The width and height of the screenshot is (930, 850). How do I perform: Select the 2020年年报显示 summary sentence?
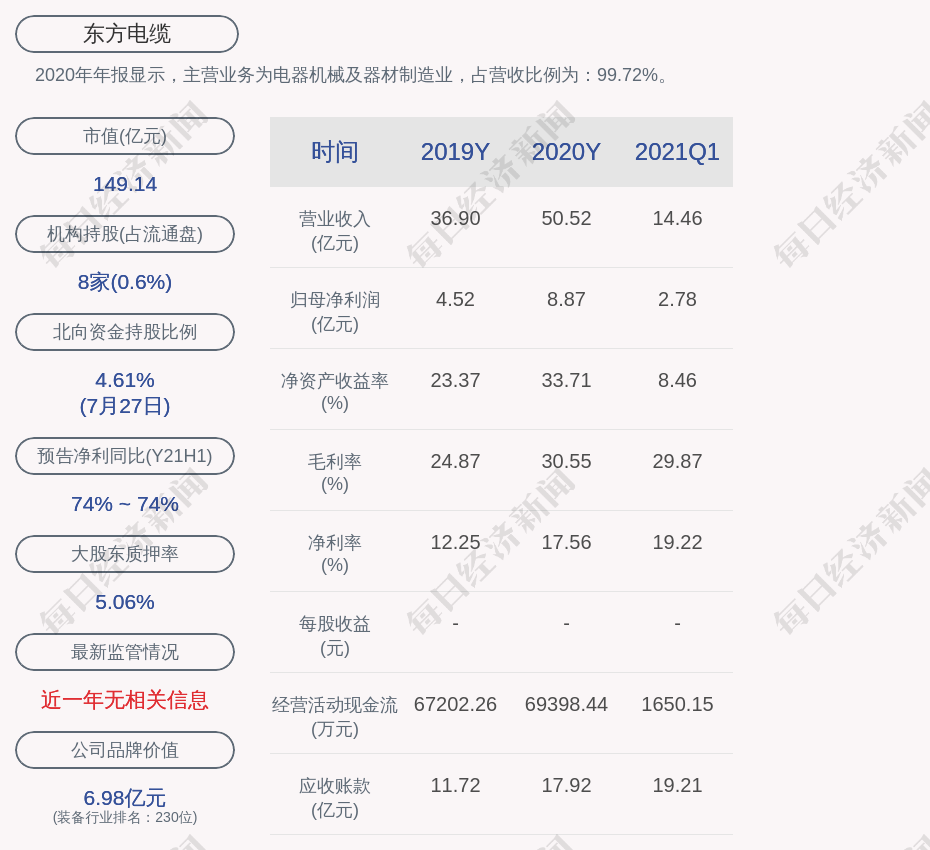[x=352, y=75]
